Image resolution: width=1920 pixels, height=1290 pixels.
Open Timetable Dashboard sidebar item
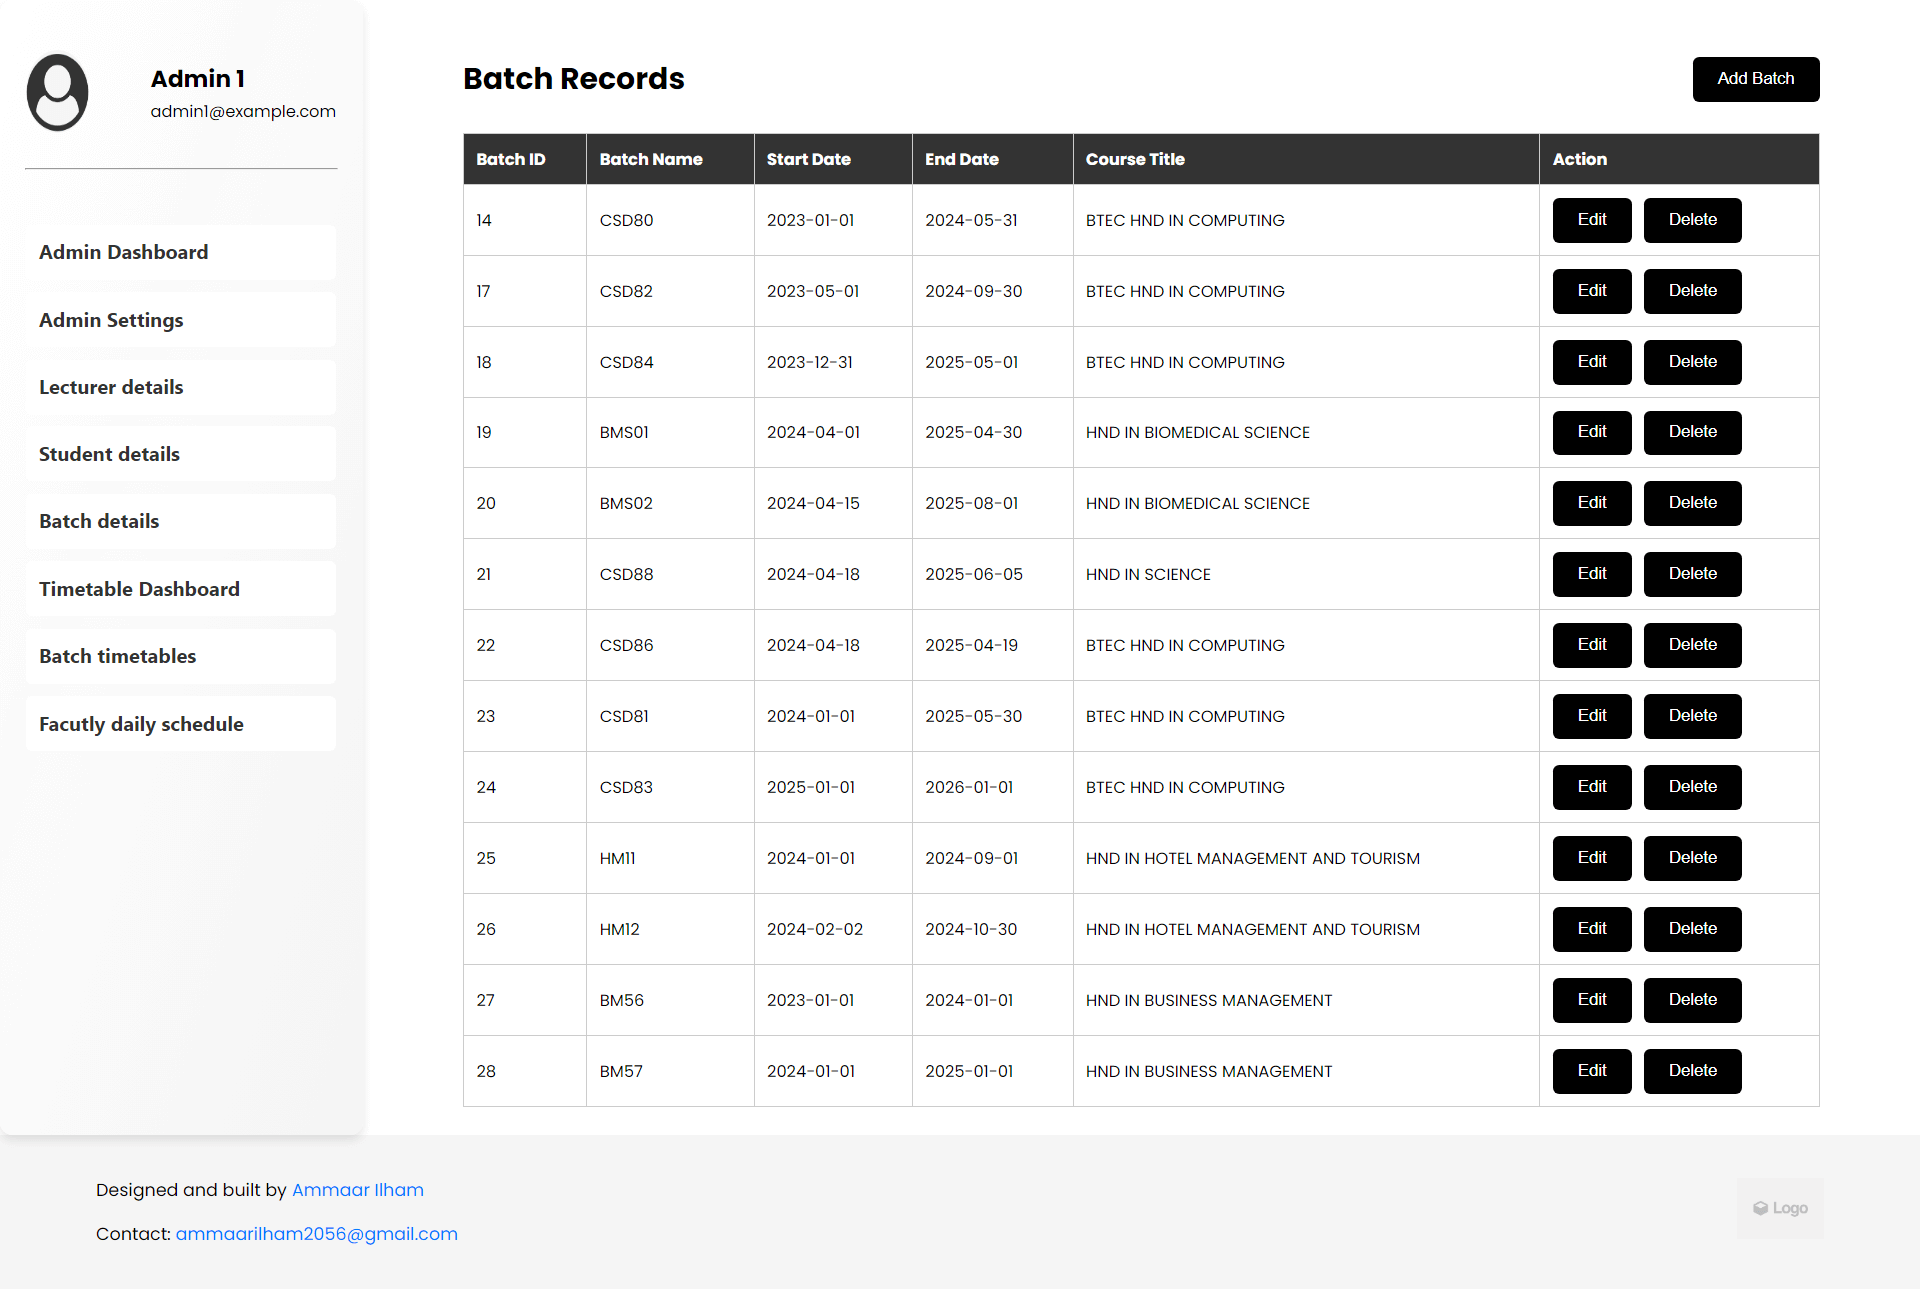click(x=181, y=589)
